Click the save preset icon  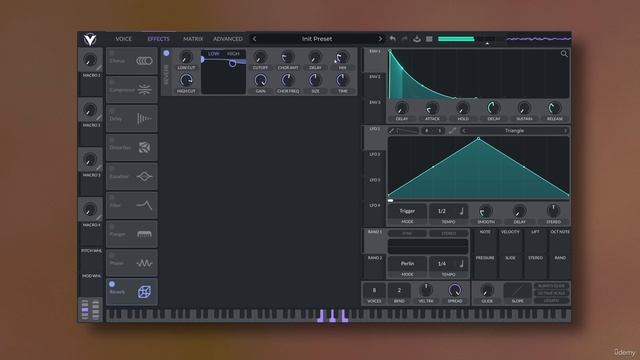click(417, 39)
